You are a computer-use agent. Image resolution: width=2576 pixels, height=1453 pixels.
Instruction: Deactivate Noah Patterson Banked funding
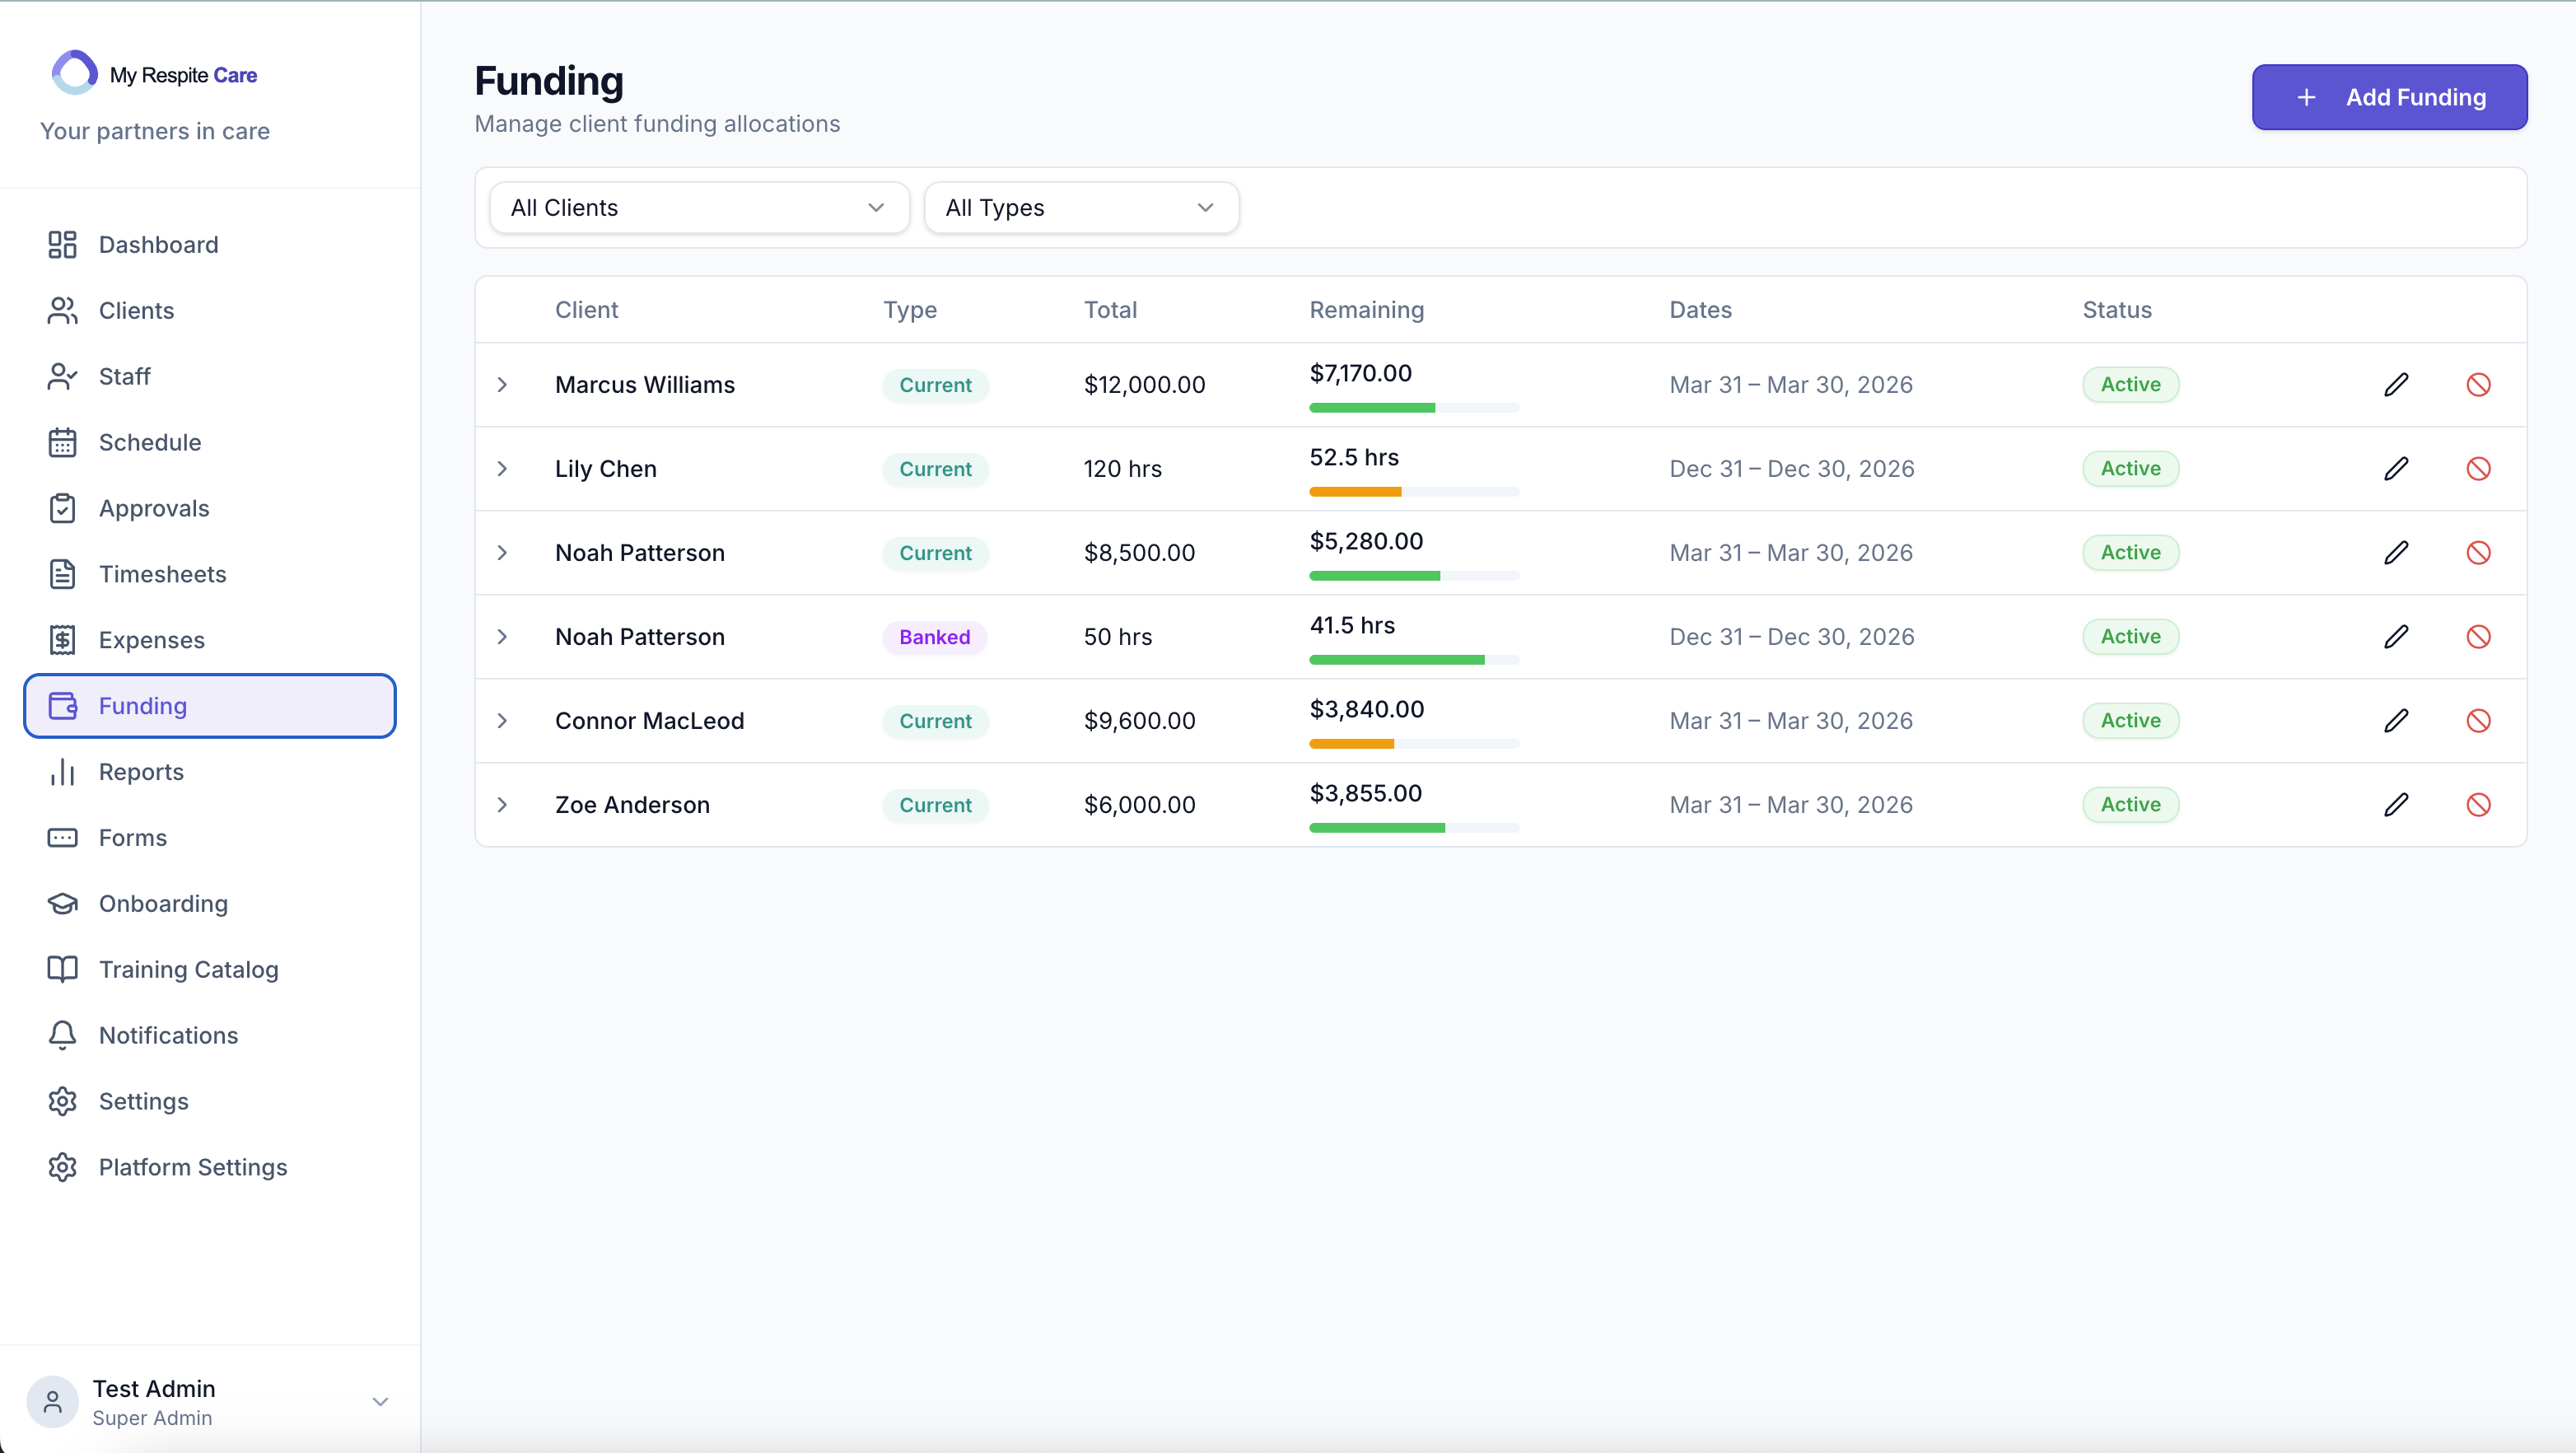(x=2478, y=637)
